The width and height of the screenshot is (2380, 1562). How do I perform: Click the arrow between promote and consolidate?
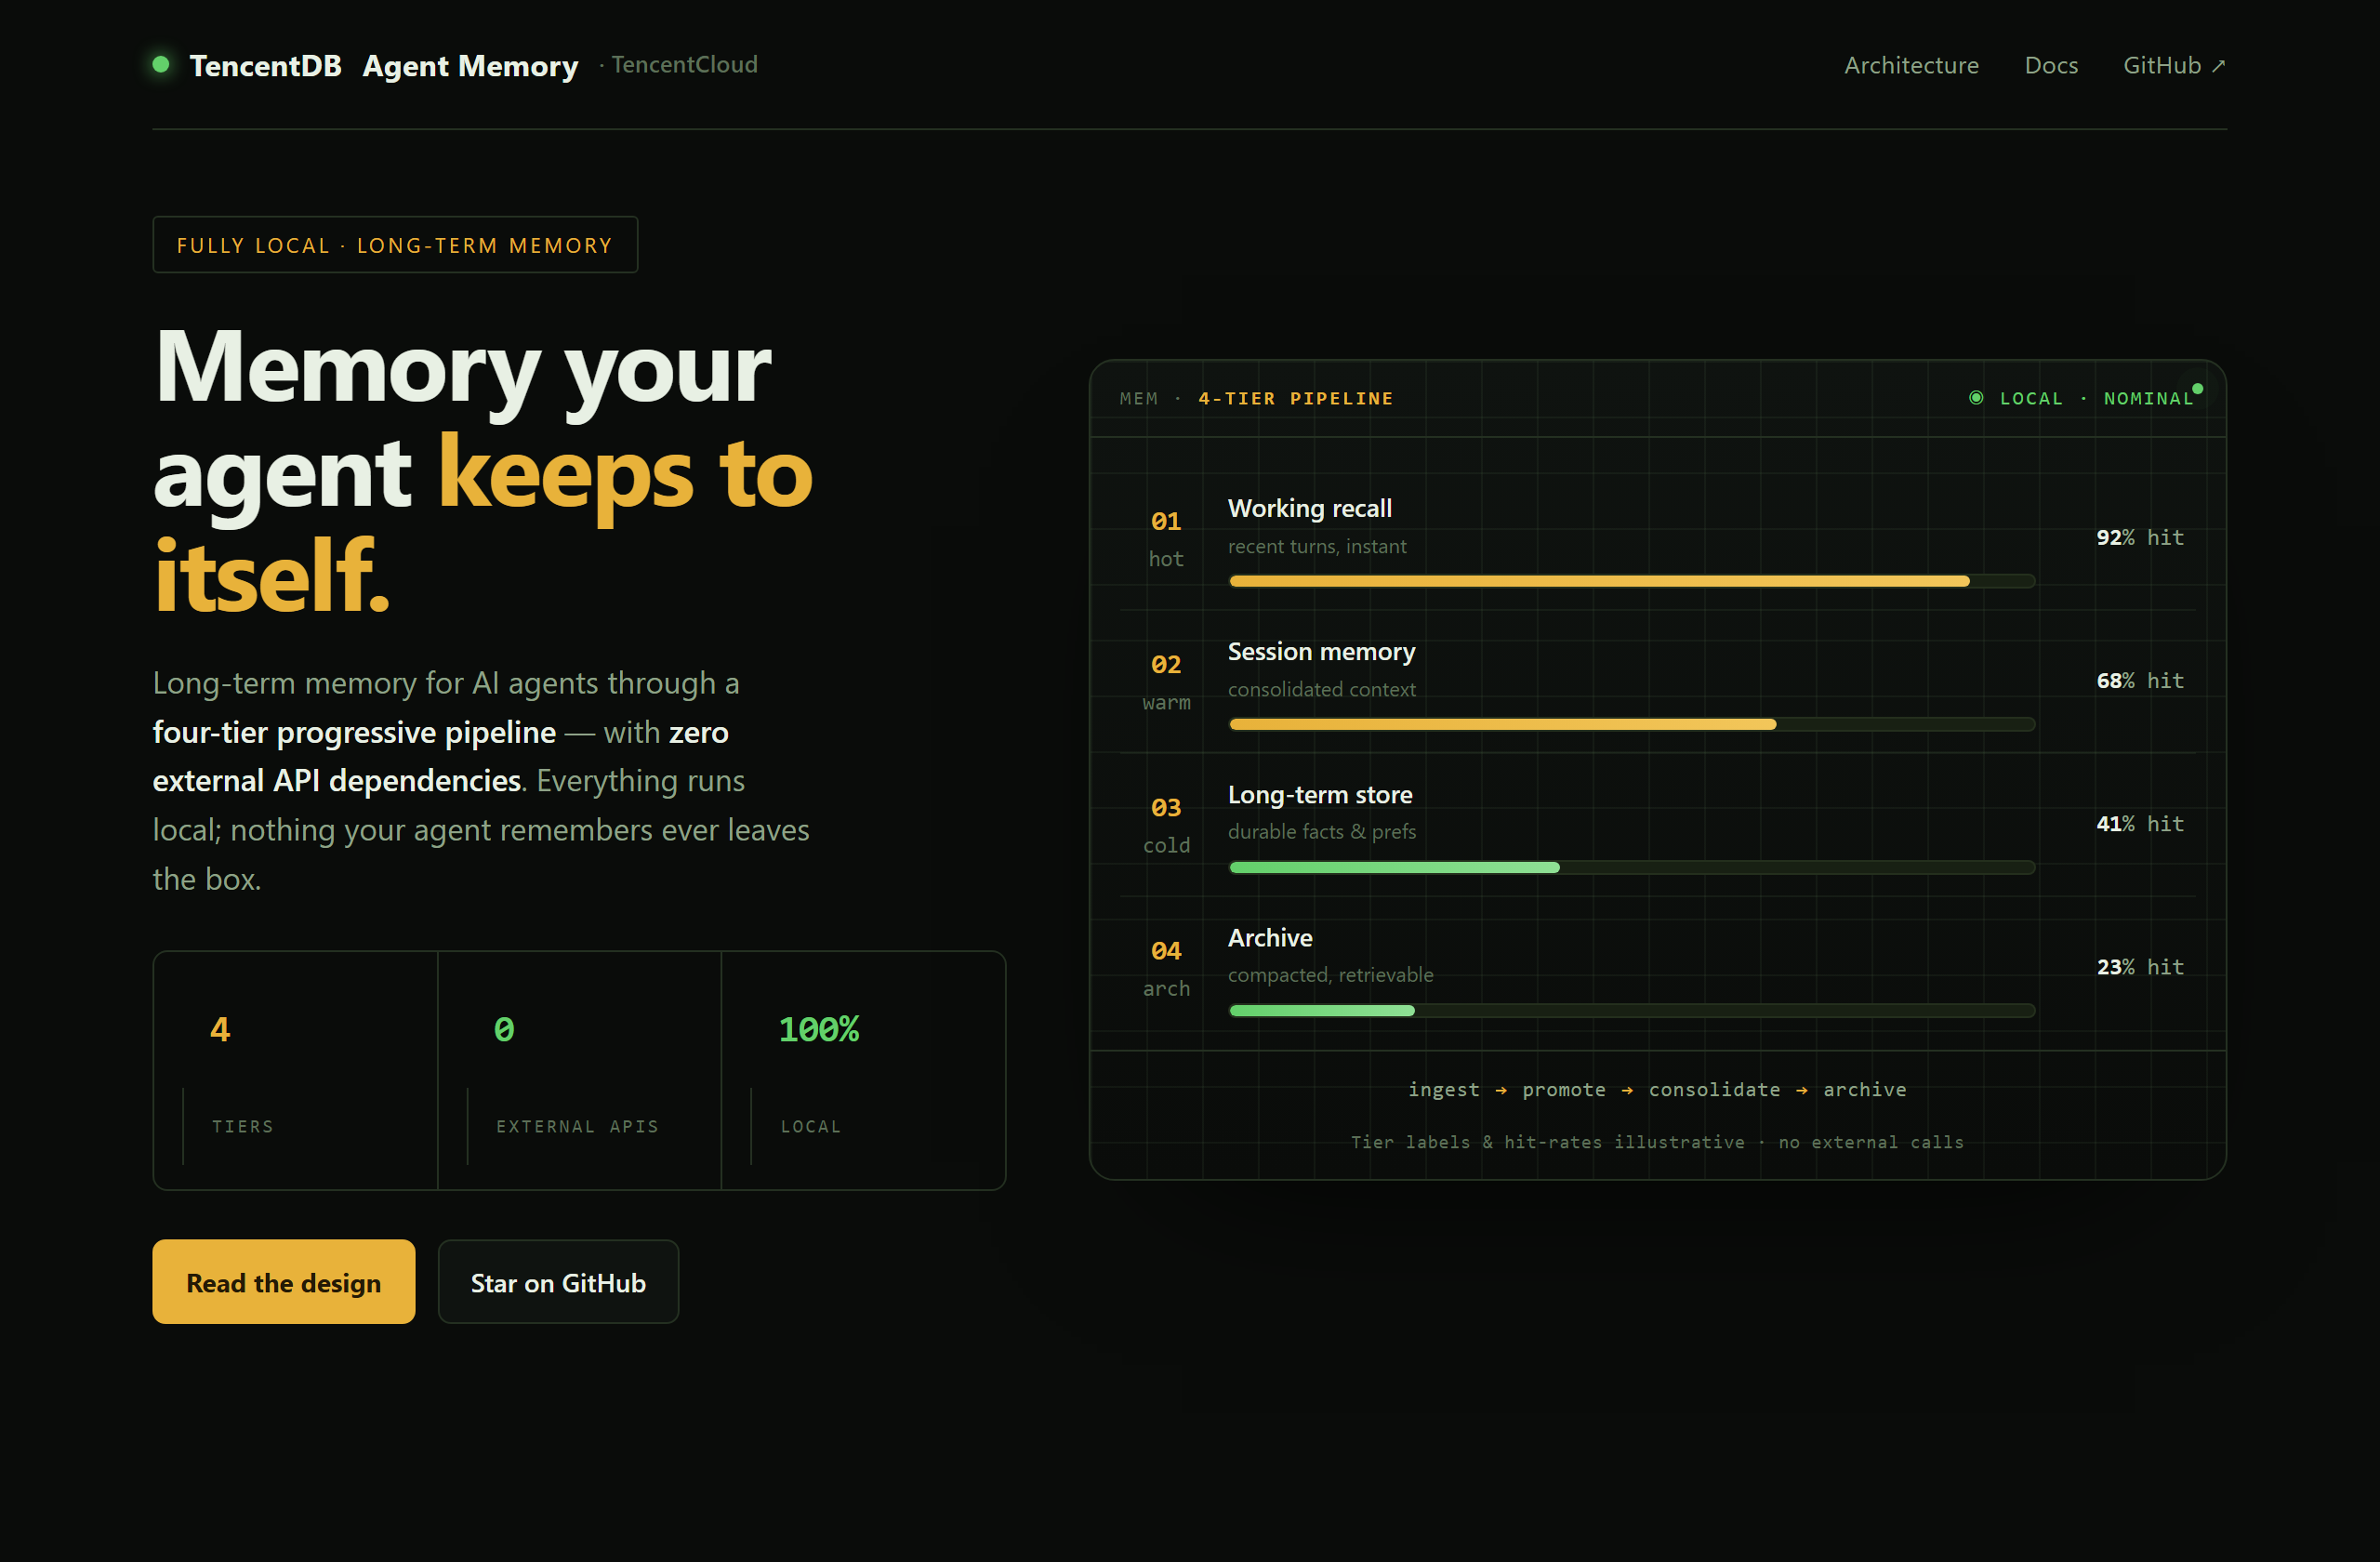[x=1627, y=1090]
